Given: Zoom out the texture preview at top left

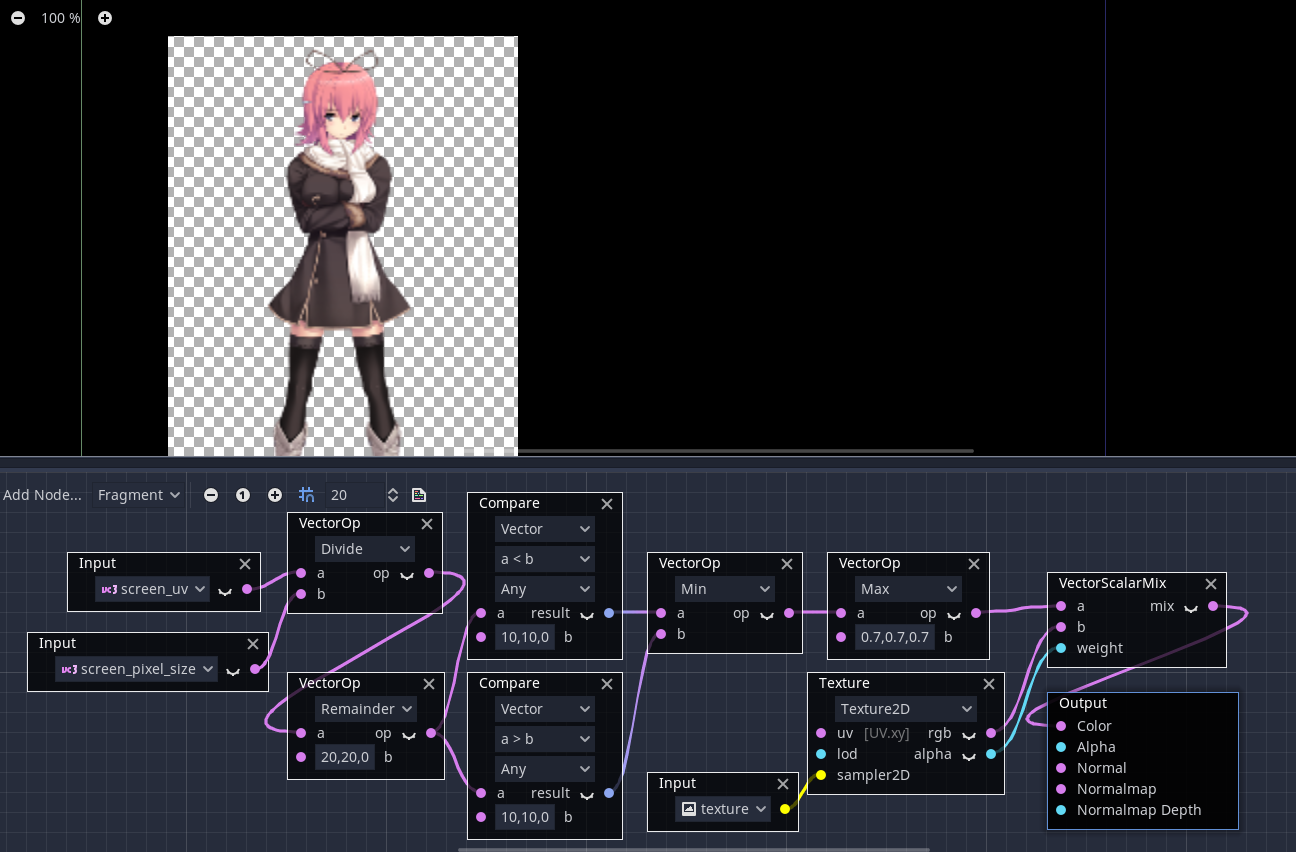Looking at the screenshot, I should pyautogui.click(x=16, y=17).
